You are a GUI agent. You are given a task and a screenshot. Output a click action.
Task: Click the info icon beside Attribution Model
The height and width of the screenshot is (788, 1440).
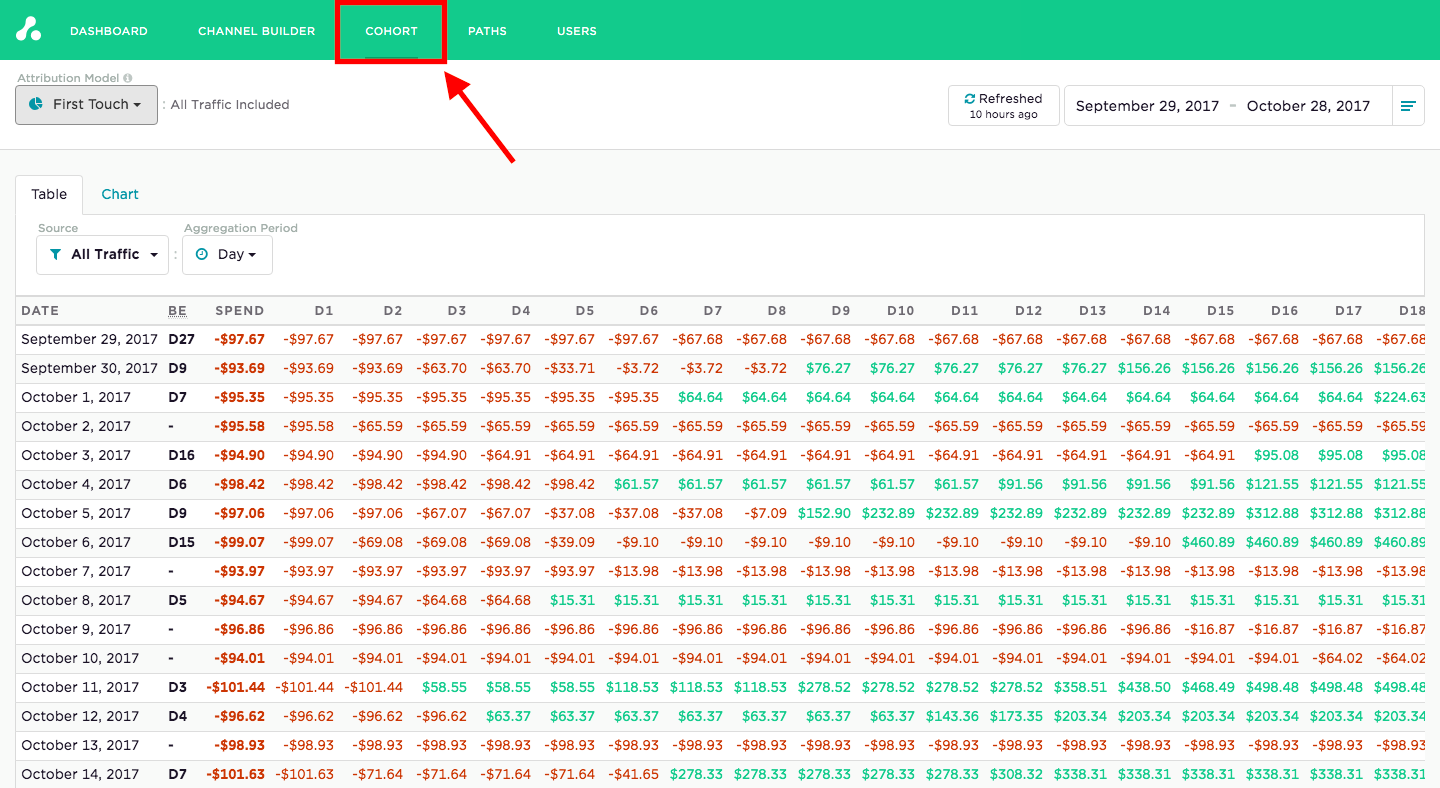pos(128,78)
